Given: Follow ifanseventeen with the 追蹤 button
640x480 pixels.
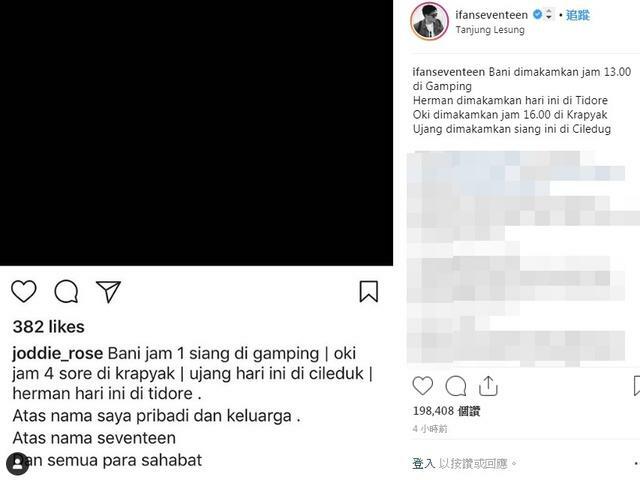Looking at the screenshot, I should pyautogui.click(x=578, y=15).
